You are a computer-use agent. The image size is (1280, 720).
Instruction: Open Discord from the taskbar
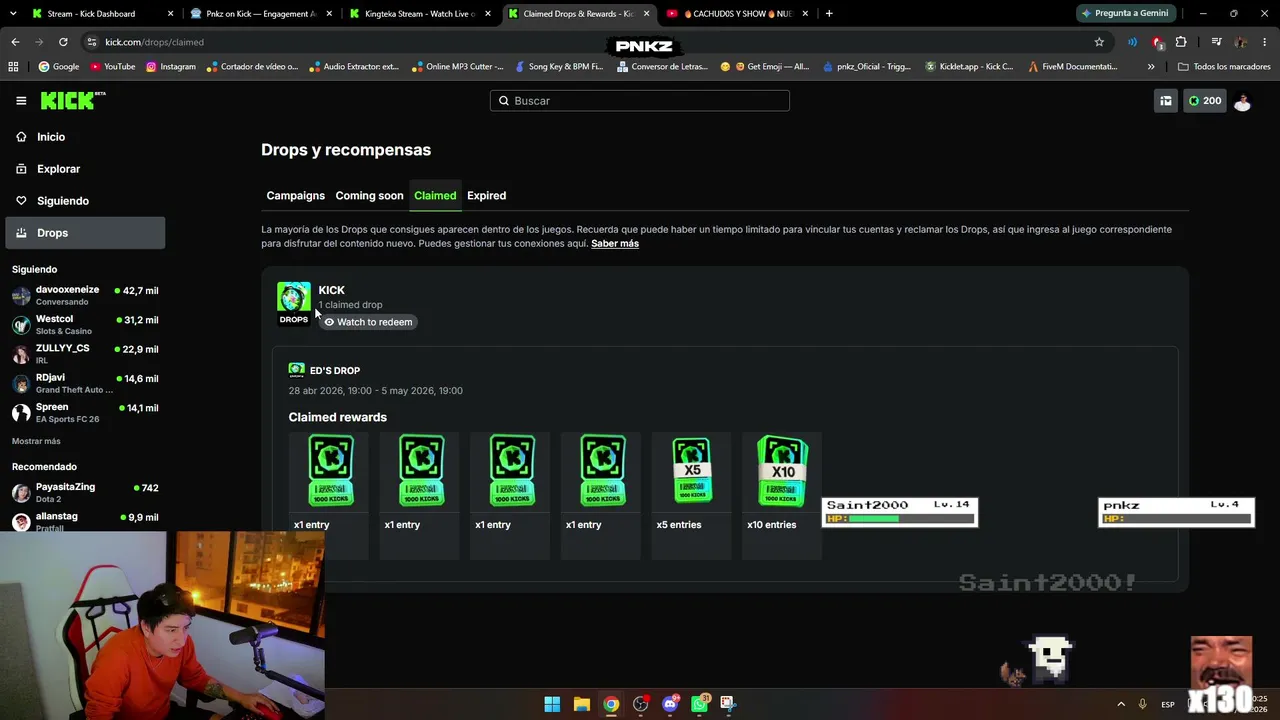(x=670, y=704)
